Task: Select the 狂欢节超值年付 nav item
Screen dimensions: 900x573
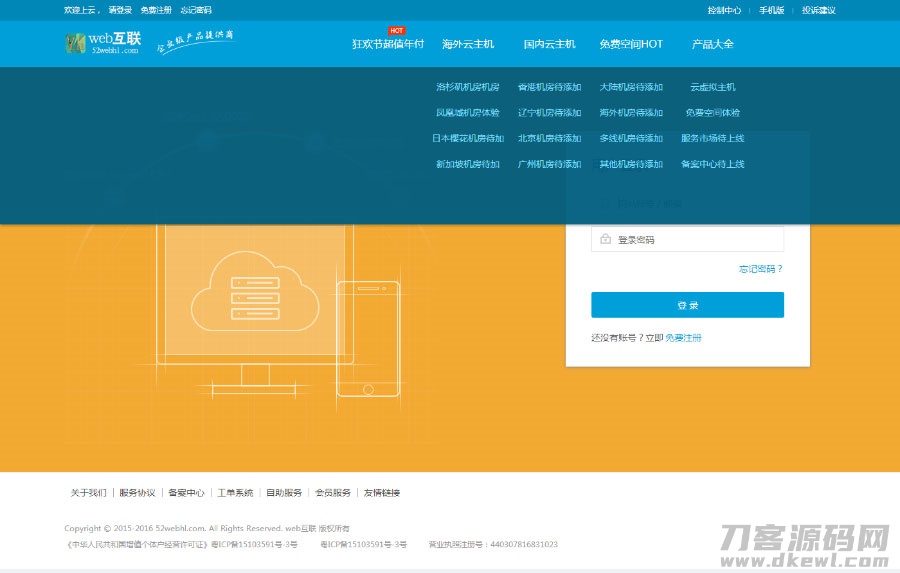Action: [x=388, y=44]
